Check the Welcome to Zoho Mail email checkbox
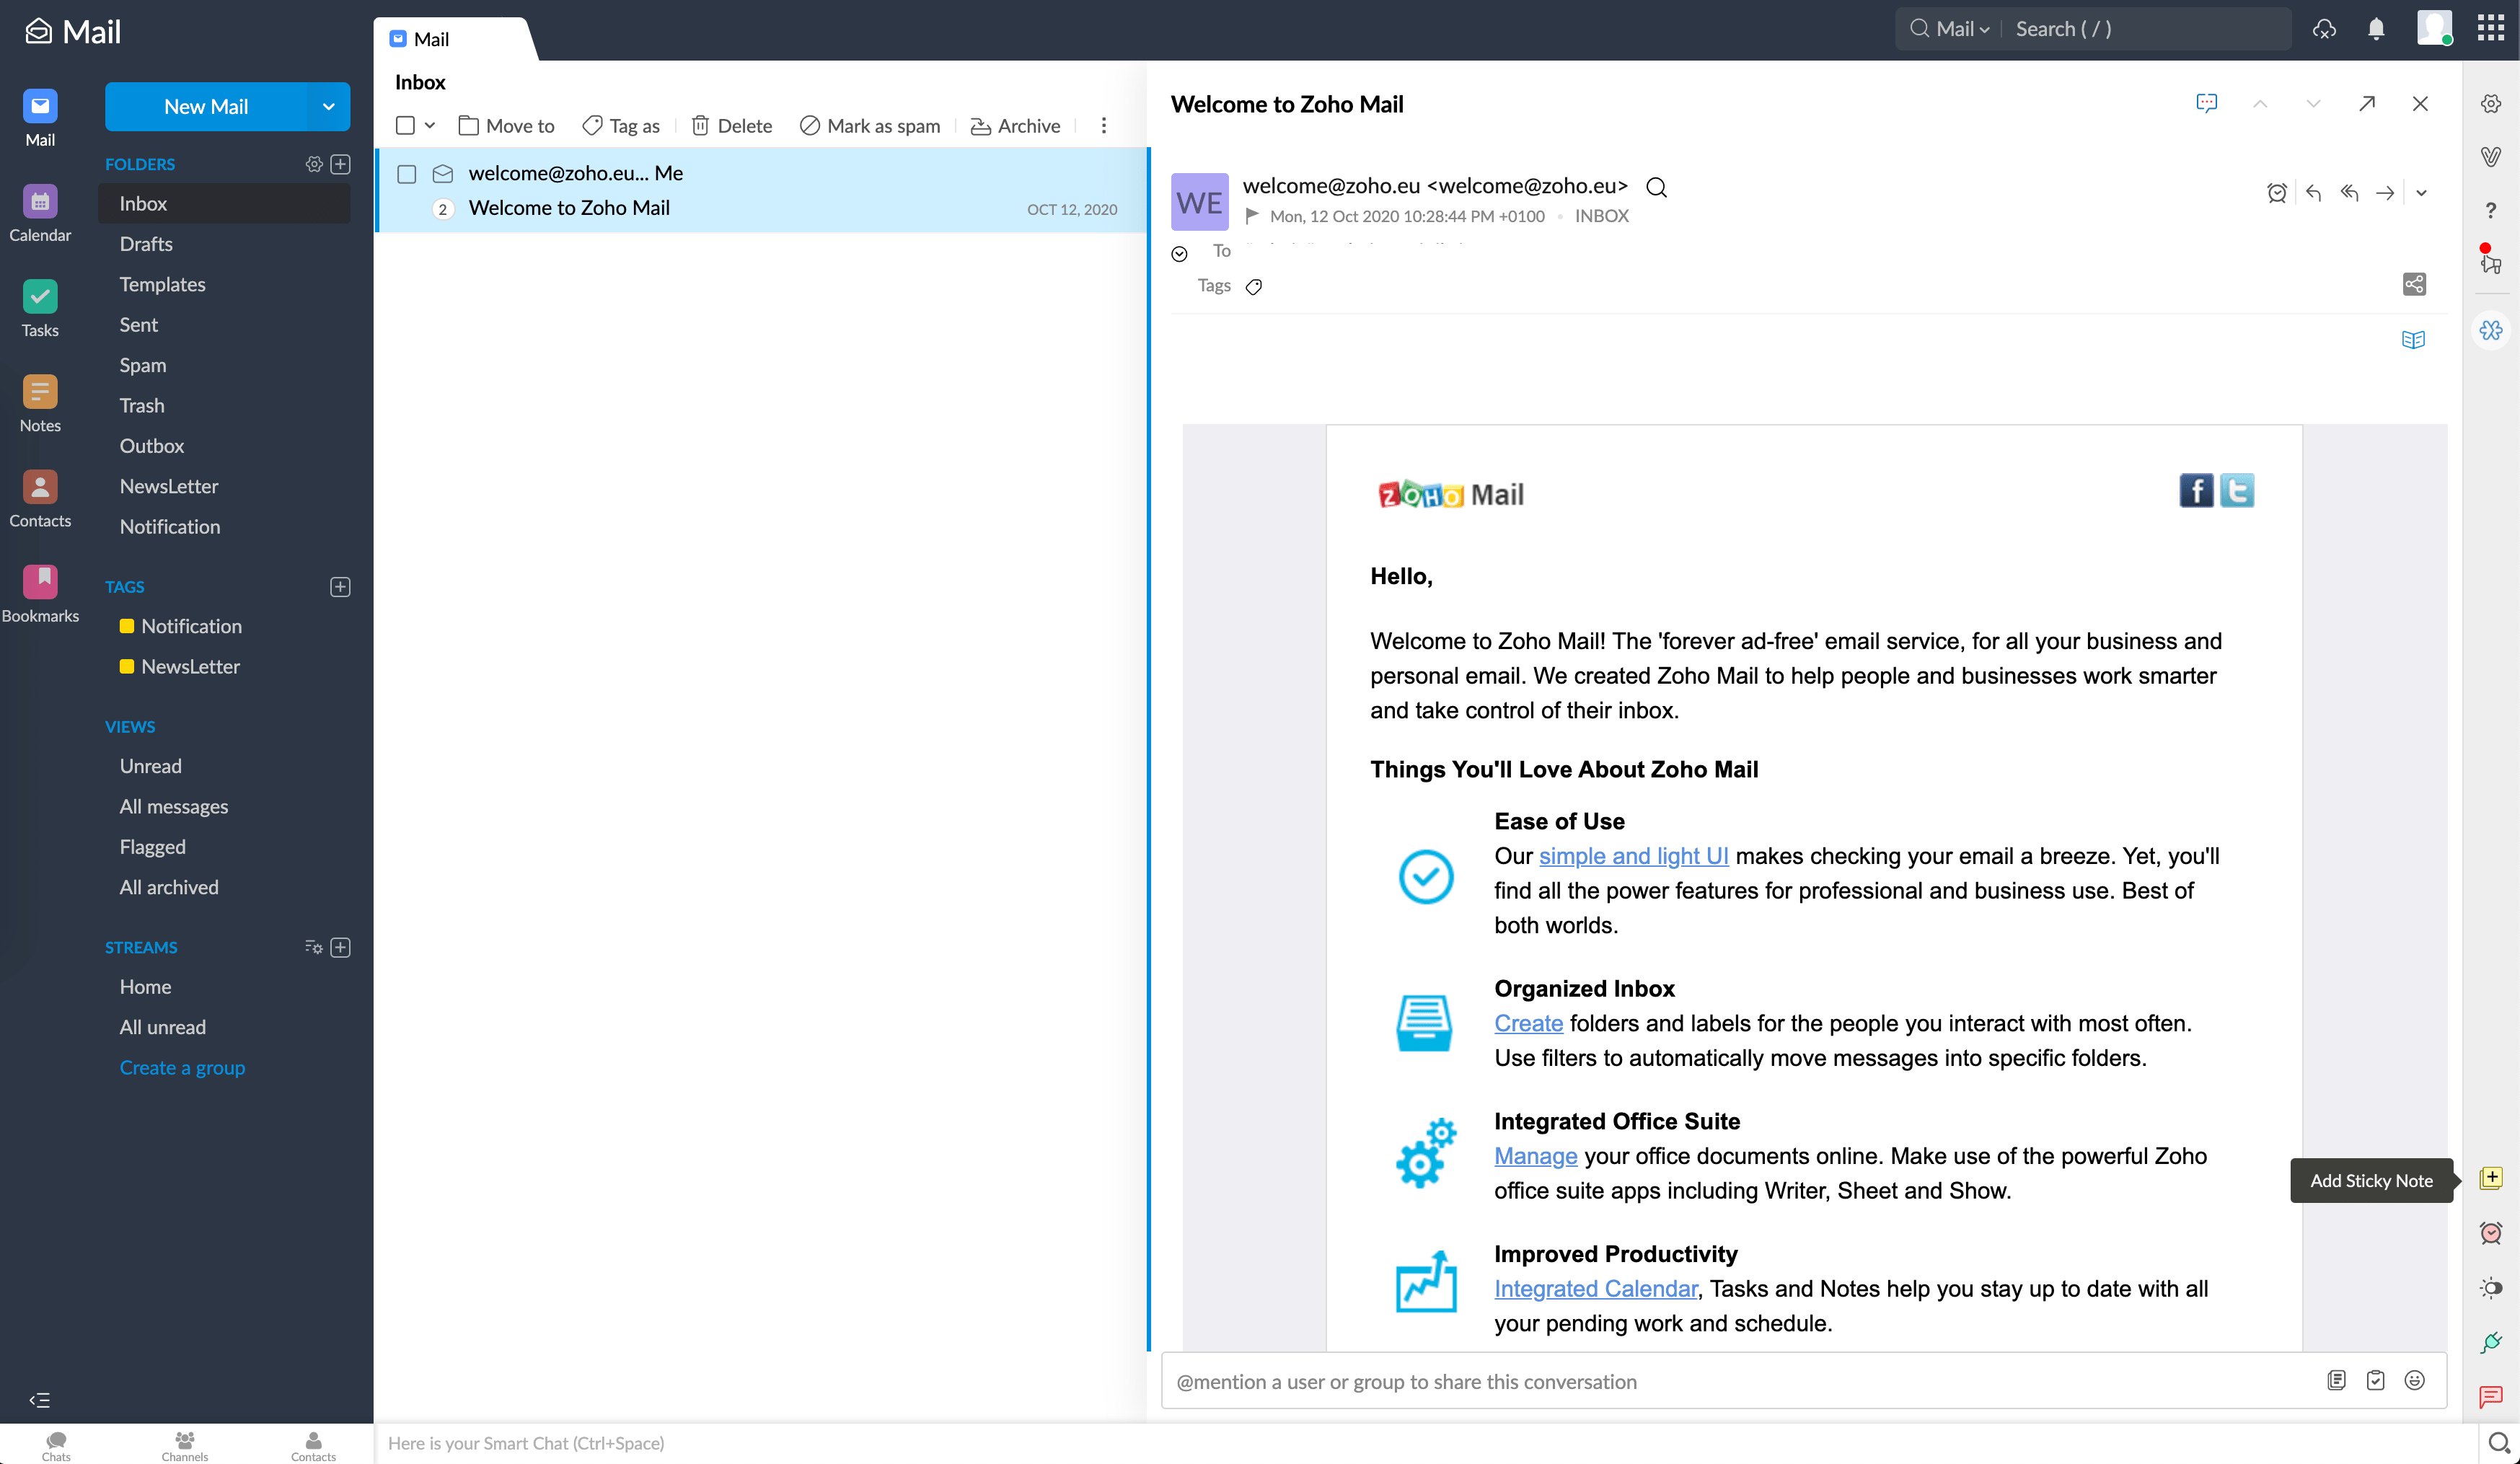Screen dimensions: 2520x1464 point(407,174)
